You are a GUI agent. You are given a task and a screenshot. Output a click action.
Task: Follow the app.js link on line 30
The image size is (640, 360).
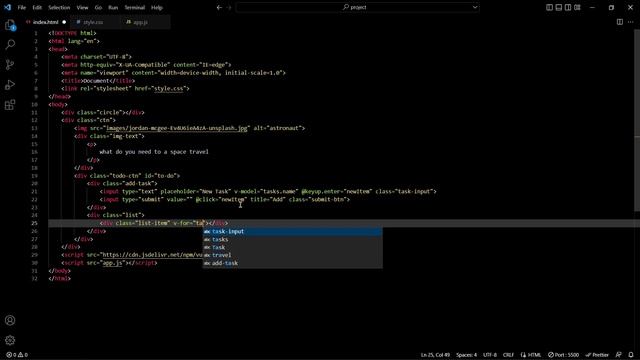click(x=112, y=263)
